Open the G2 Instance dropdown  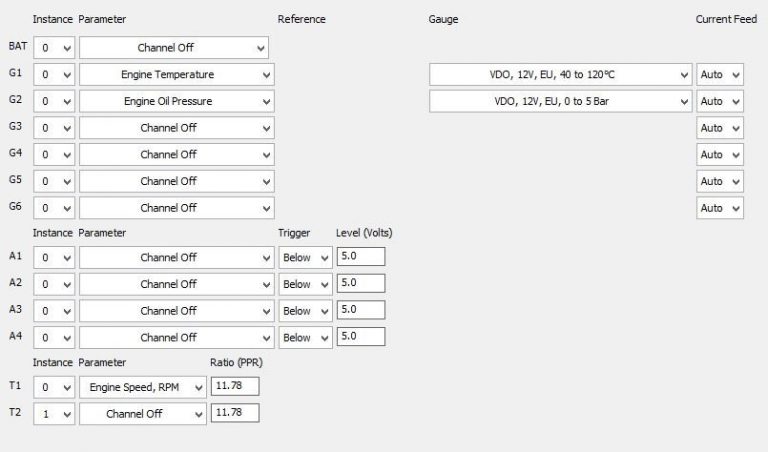coord(54,101)
